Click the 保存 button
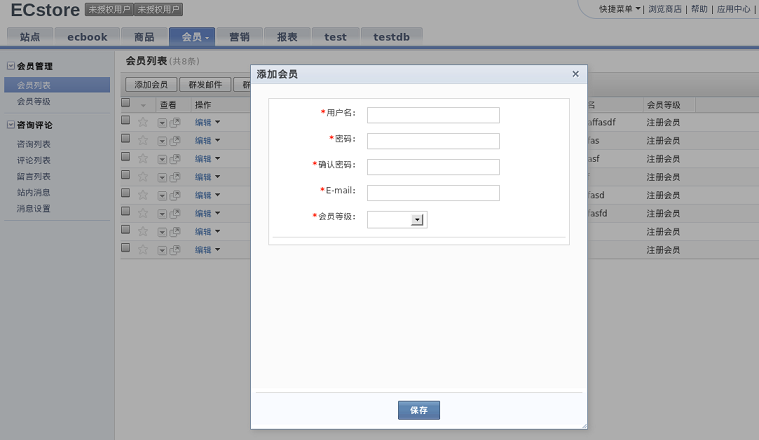The height and width of the screenshot is (440, 759). 418,410
